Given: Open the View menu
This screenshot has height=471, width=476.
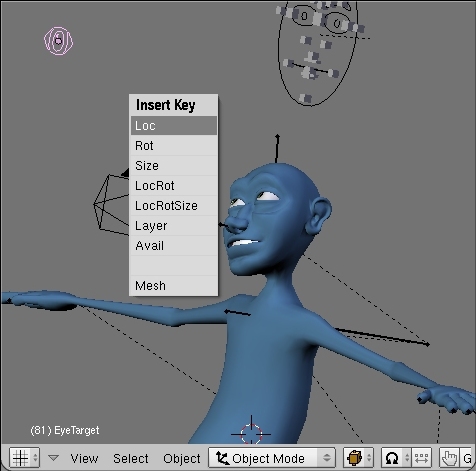Looking at the screenshot, I should (84, 458).
